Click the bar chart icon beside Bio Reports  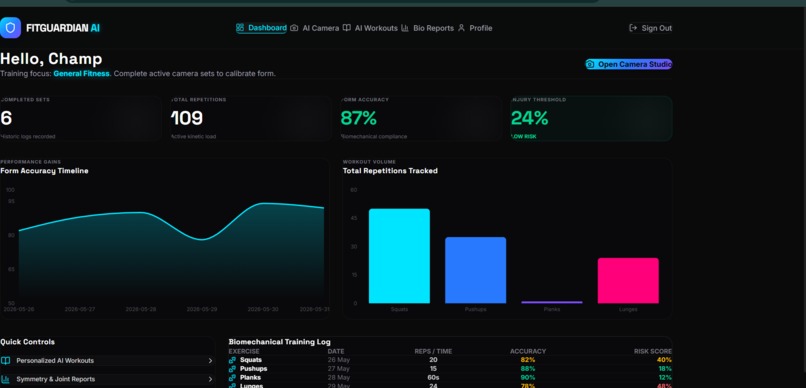405,28
